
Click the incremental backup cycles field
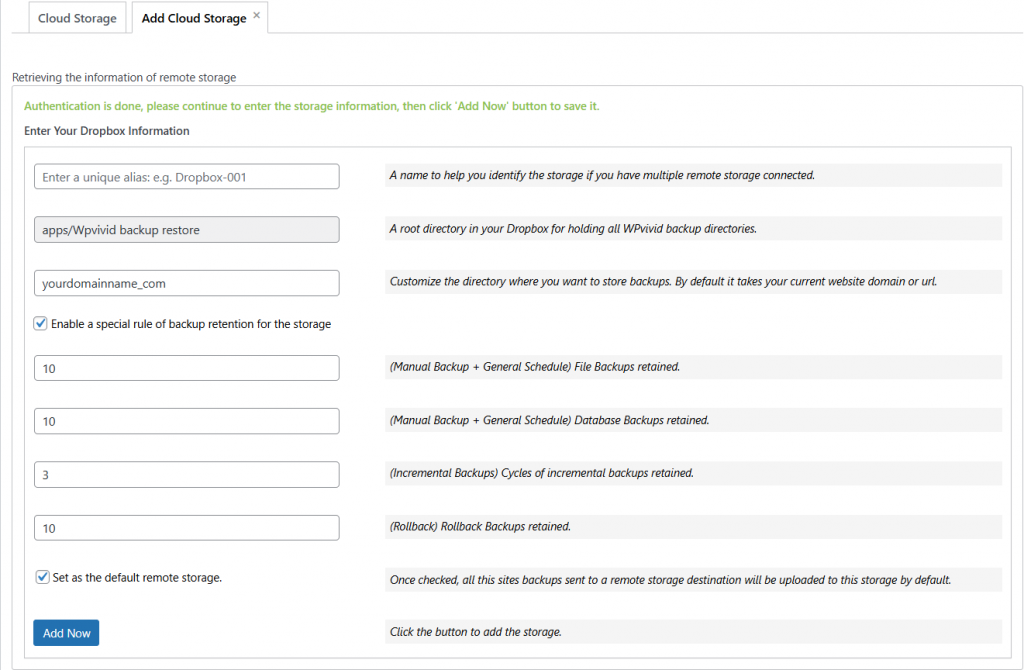tap(186, 474)
